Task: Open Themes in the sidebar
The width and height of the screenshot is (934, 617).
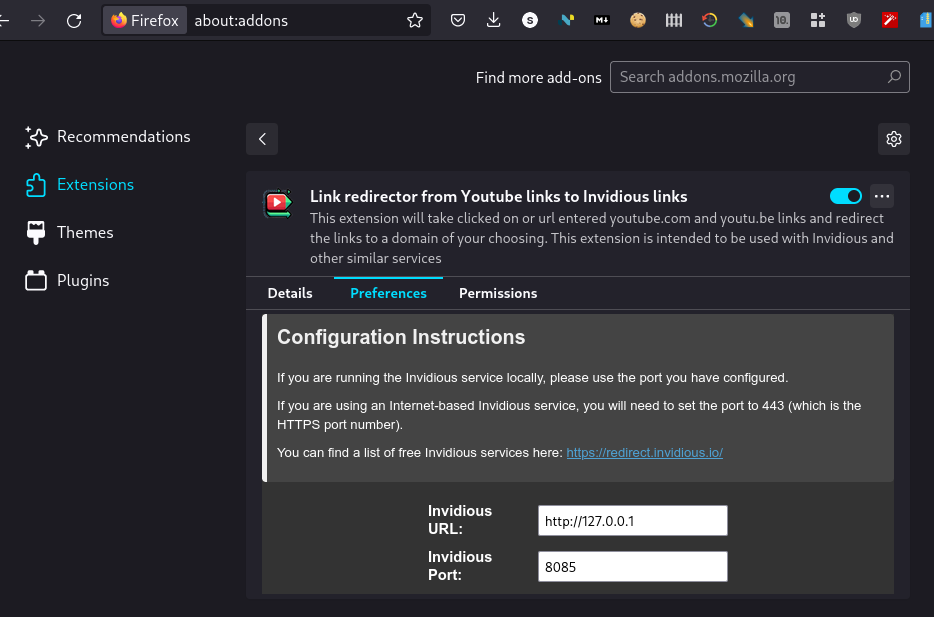Action: 70,233
